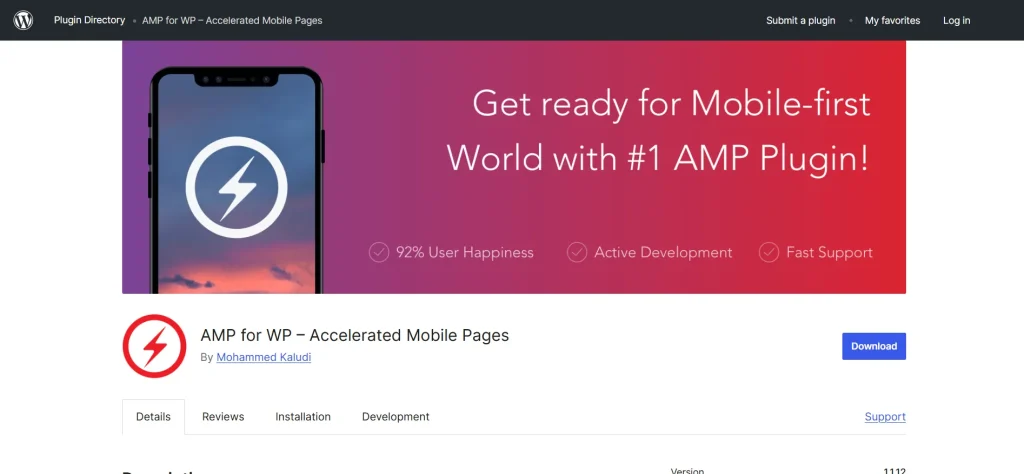
Task: Click breadcrumb AMP for WP – Accelerated Mobile Pages
Action: click(232, 20)
